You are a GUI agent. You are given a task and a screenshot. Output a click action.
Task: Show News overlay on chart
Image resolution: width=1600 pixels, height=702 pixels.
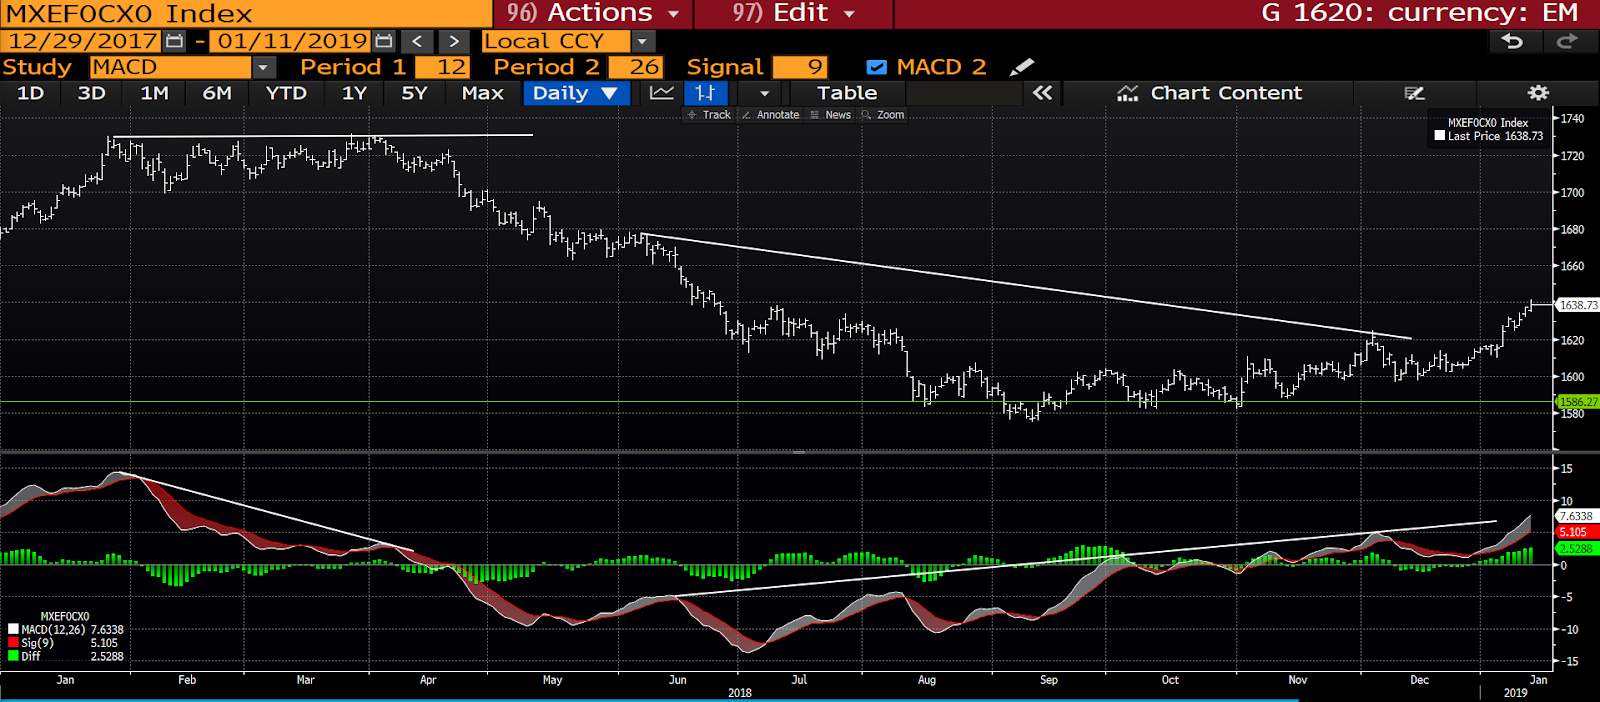pyautogui.click(x=830, y=115)
